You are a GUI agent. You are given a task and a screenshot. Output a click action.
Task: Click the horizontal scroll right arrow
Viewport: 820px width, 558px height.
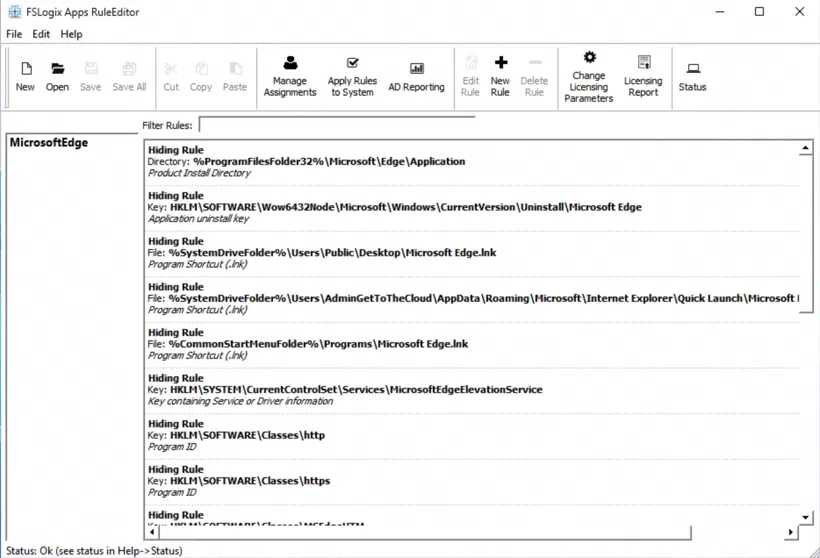coord(791,532)
